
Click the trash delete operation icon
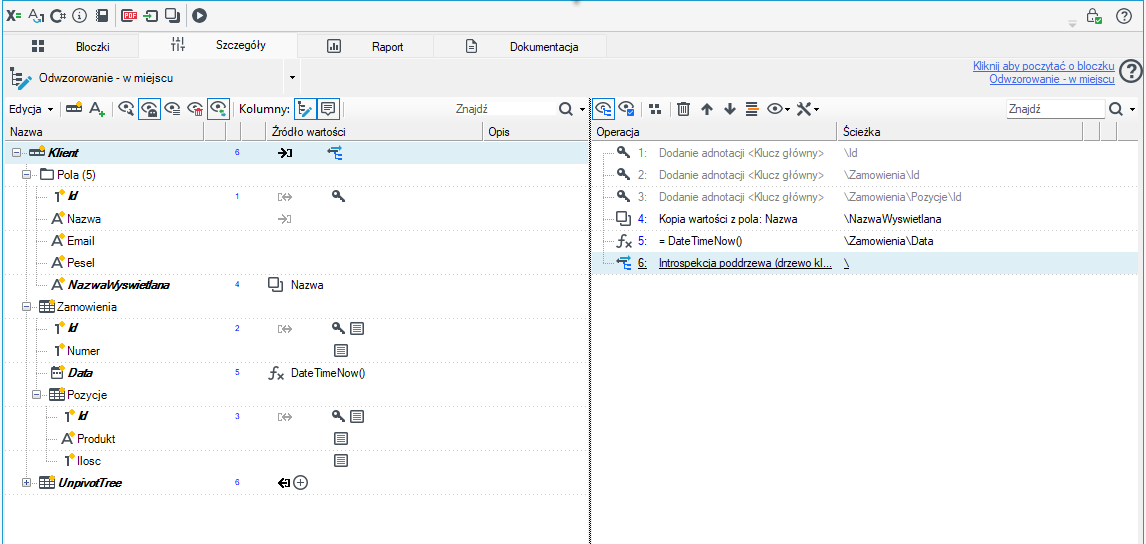coord(683,109)
